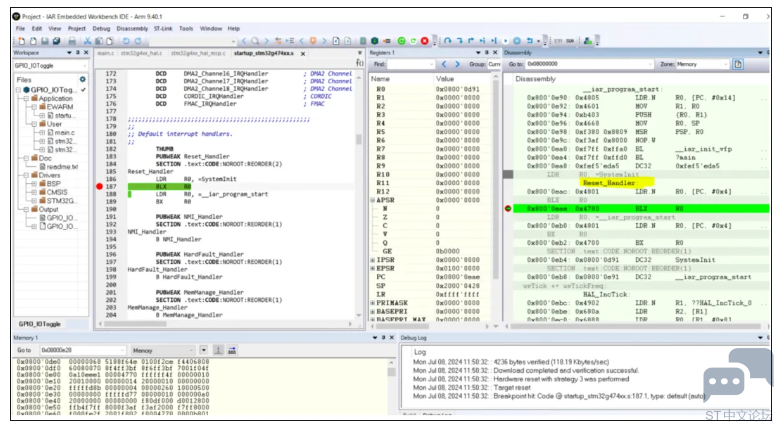
Task: Stop debugging with the red X icon
Action: (x=424, y=41)
